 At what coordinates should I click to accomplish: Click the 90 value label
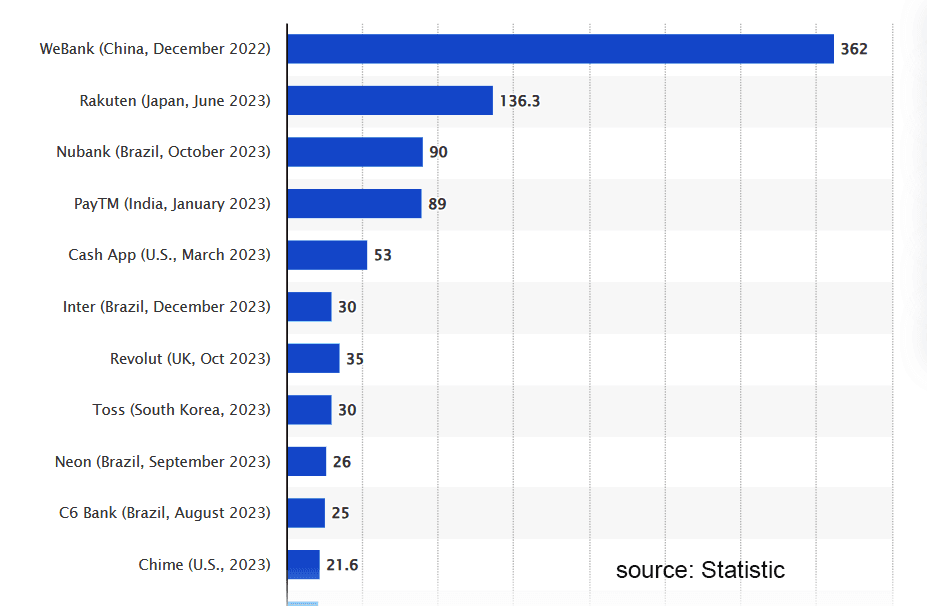tap(439, 152)
